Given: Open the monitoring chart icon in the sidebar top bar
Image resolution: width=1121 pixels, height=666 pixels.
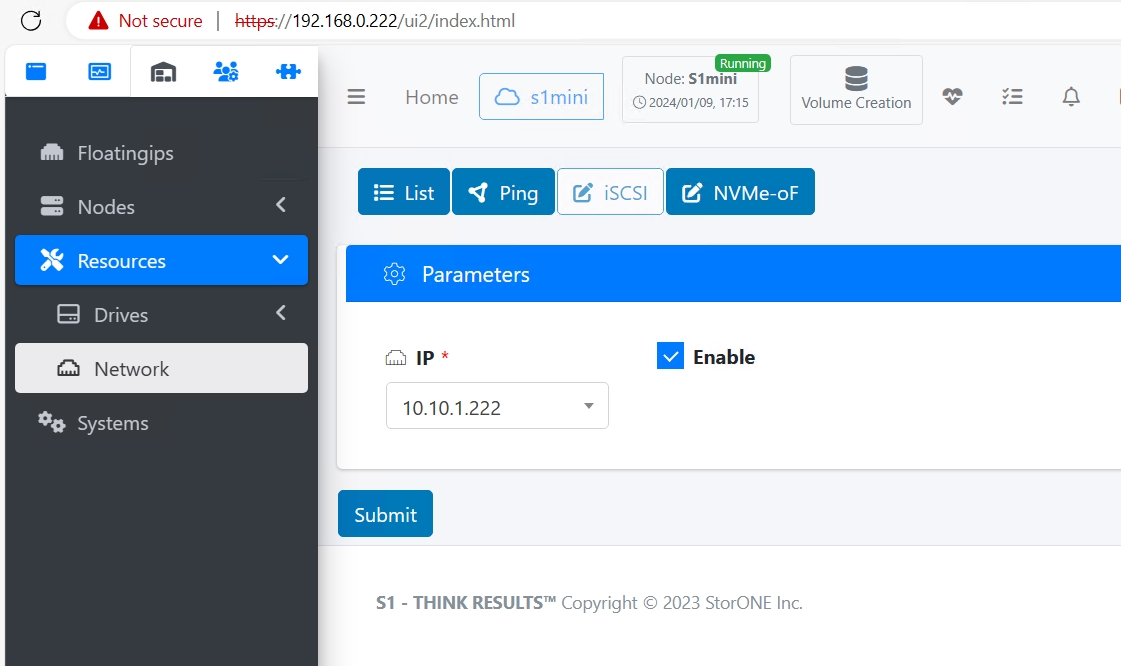Looking at the screenshot, I should (99, 71).
